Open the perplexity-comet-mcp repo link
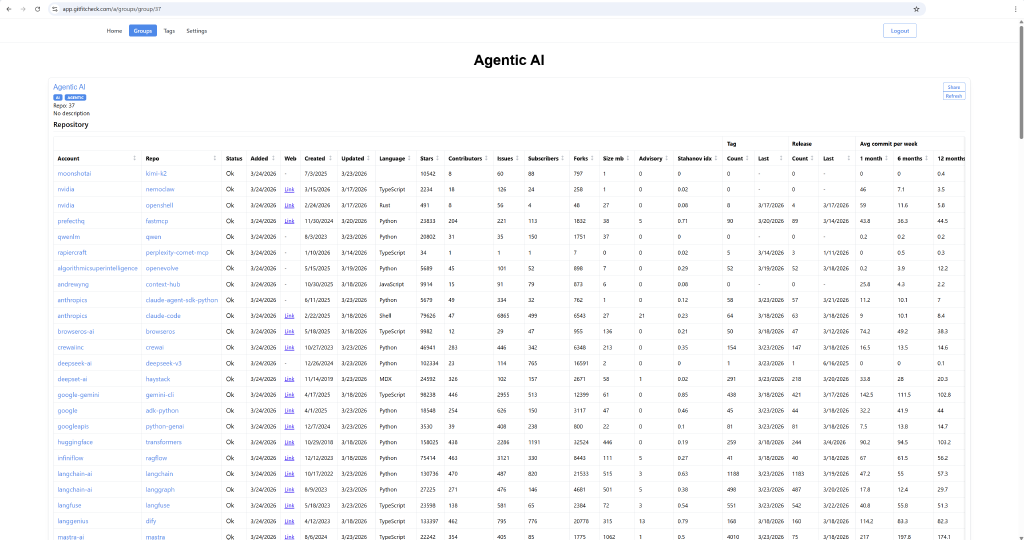 (177, 253)
